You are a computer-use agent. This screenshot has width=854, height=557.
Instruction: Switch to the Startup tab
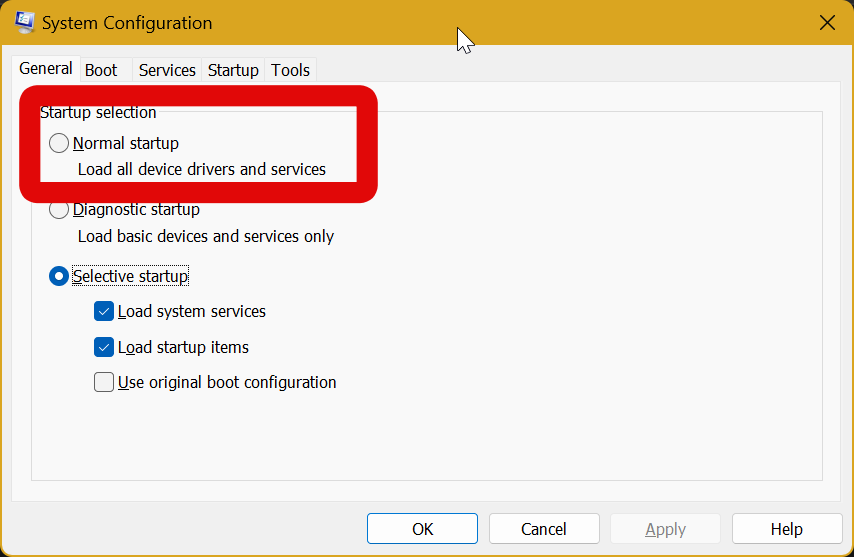[233, 70]
